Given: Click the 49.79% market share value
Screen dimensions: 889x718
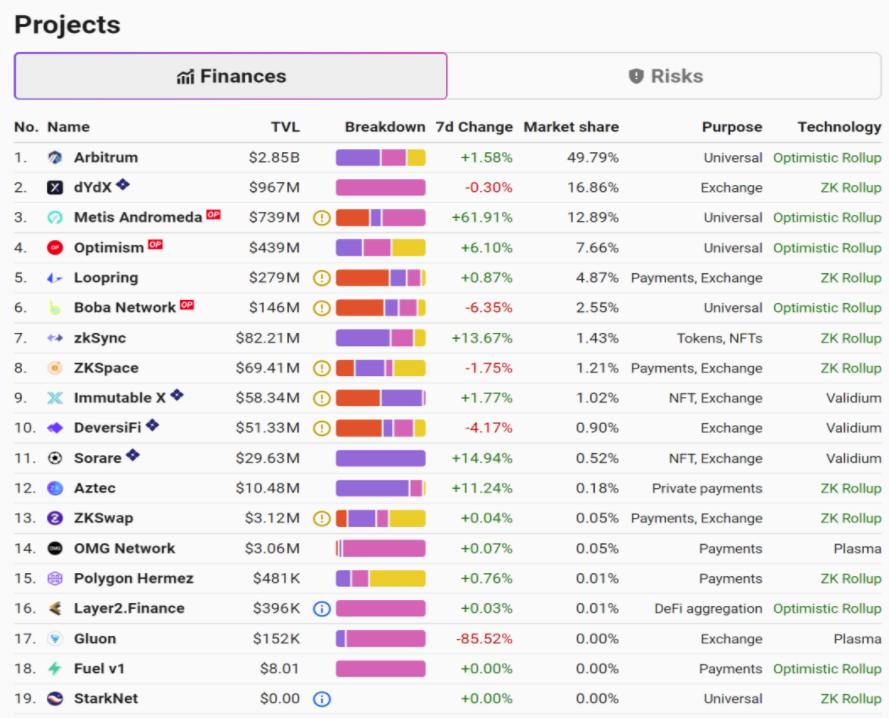Looking at the screenshot, I should click(593, 158).
